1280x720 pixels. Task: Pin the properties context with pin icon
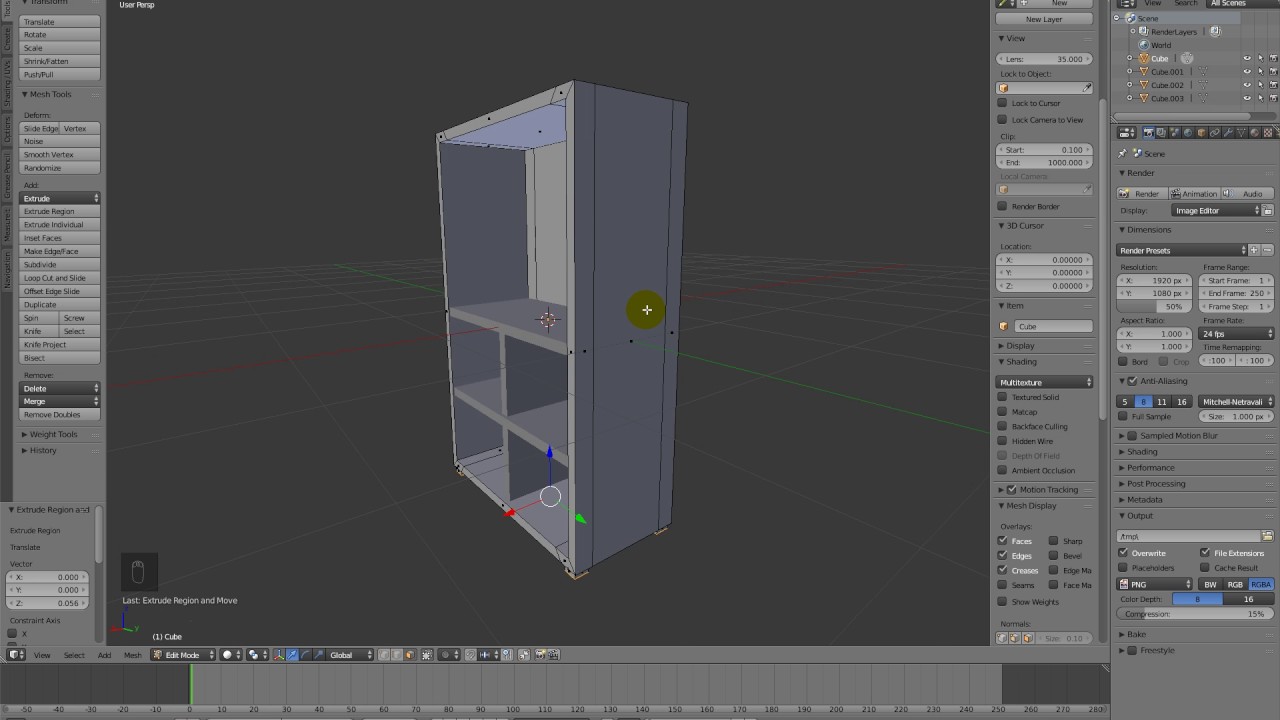pos(1122,153)
